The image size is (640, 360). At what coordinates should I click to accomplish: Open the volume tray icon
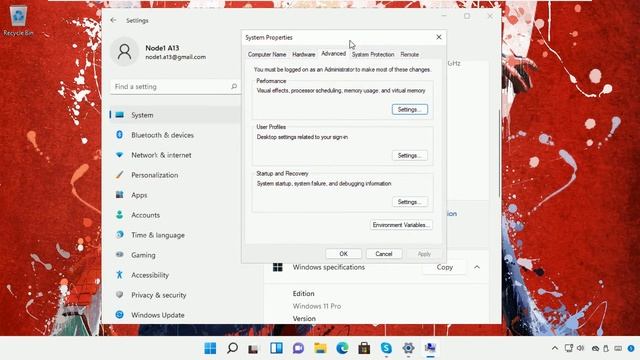click(580, 348)
